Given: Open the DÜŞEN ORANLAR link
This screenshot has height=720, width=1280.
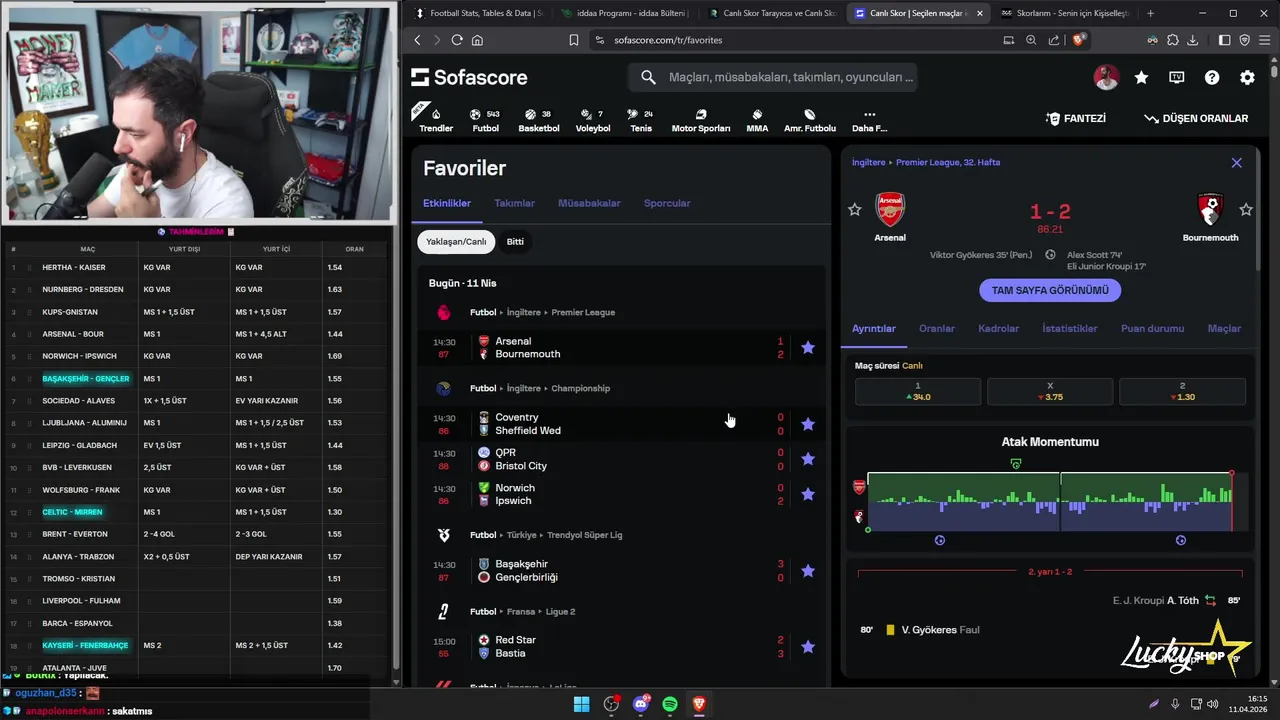Looking at the screenshot, I should coord(1196,118).
